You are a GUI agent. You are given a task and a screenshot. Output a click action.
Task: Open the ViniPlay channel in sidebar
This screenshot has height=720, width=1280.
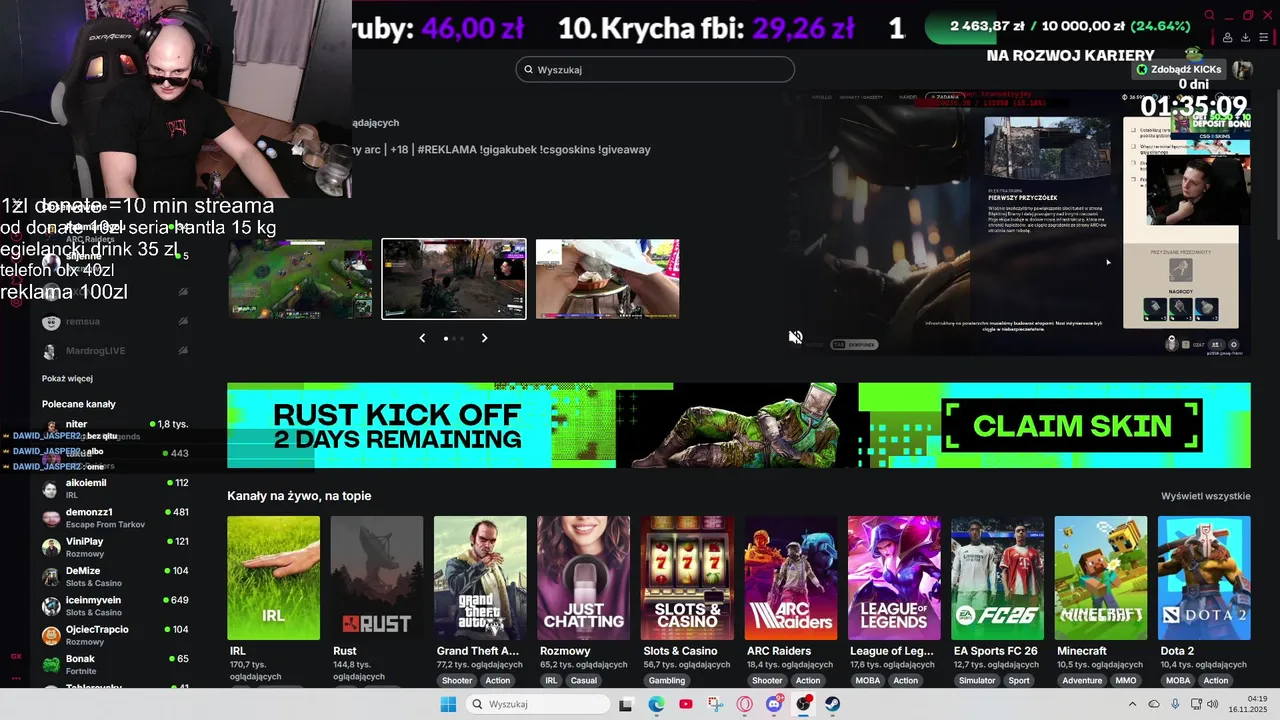(114, 547)
